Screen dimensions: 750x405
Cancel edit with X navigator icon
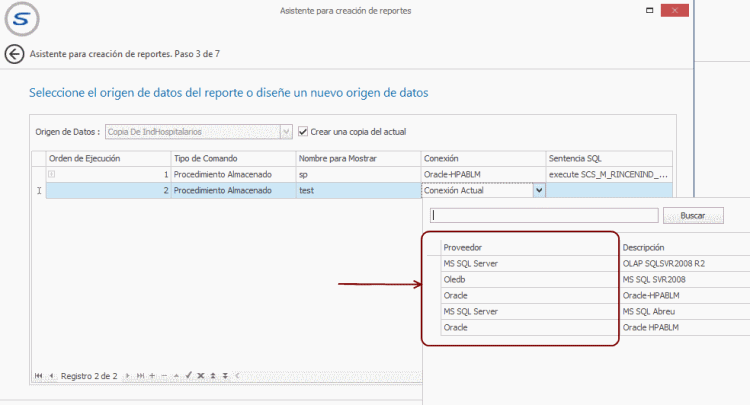[200, 376]
